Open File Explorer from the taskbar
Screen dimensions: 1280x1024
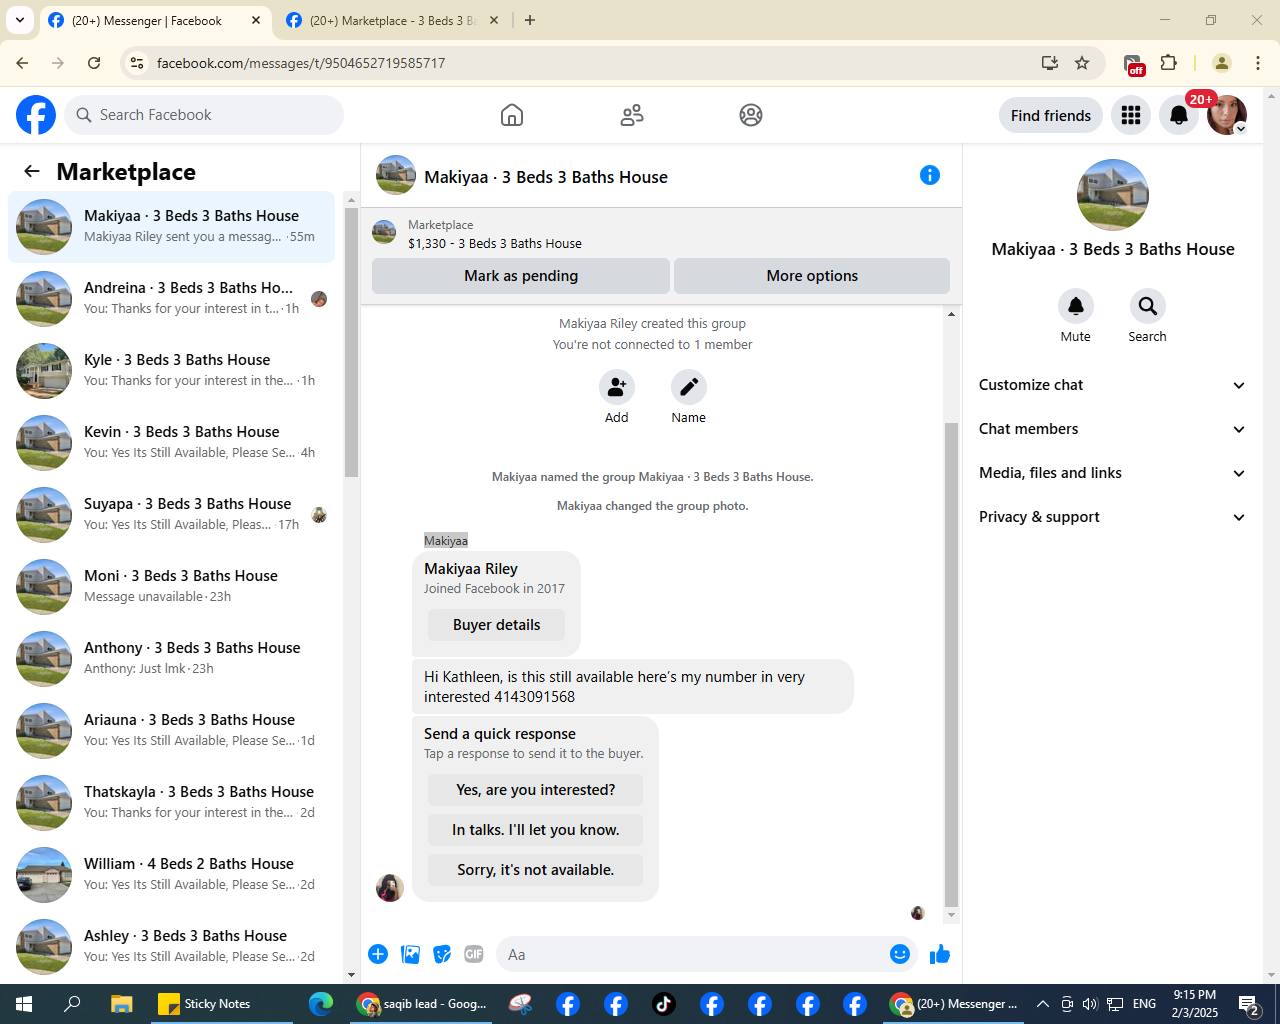click(x=121, y=1004)
